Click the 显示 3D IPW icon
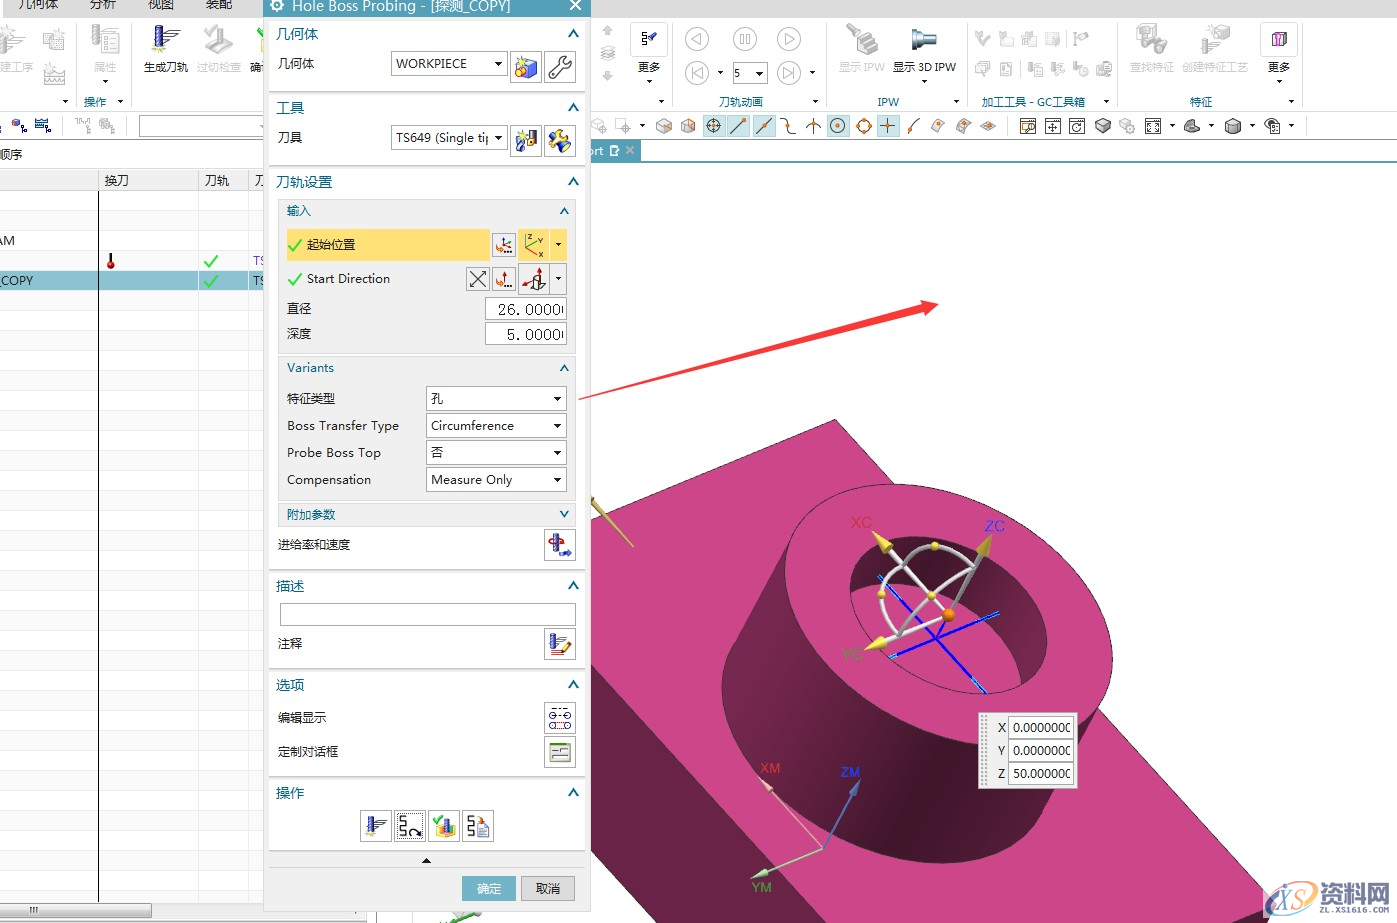The width and height of the screenshot is (1397, 923). coord(923,47)
